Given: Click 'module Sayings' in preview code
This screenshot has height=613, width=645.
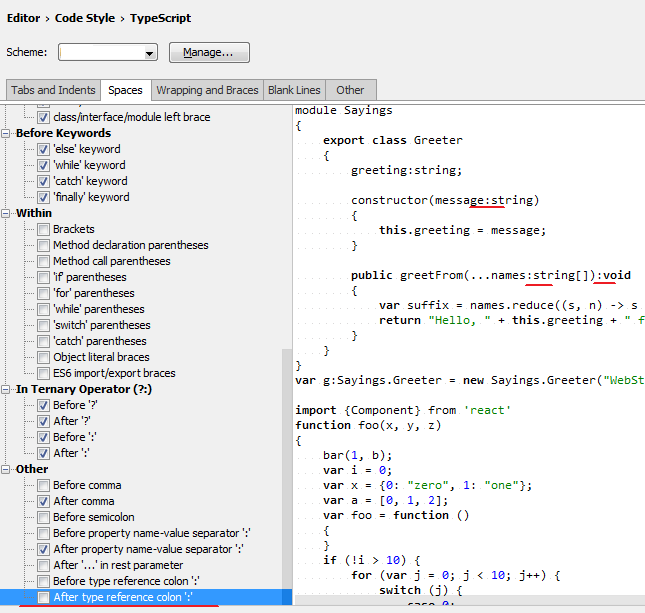Looking at the screenshot, I should (x=344, y=110).
